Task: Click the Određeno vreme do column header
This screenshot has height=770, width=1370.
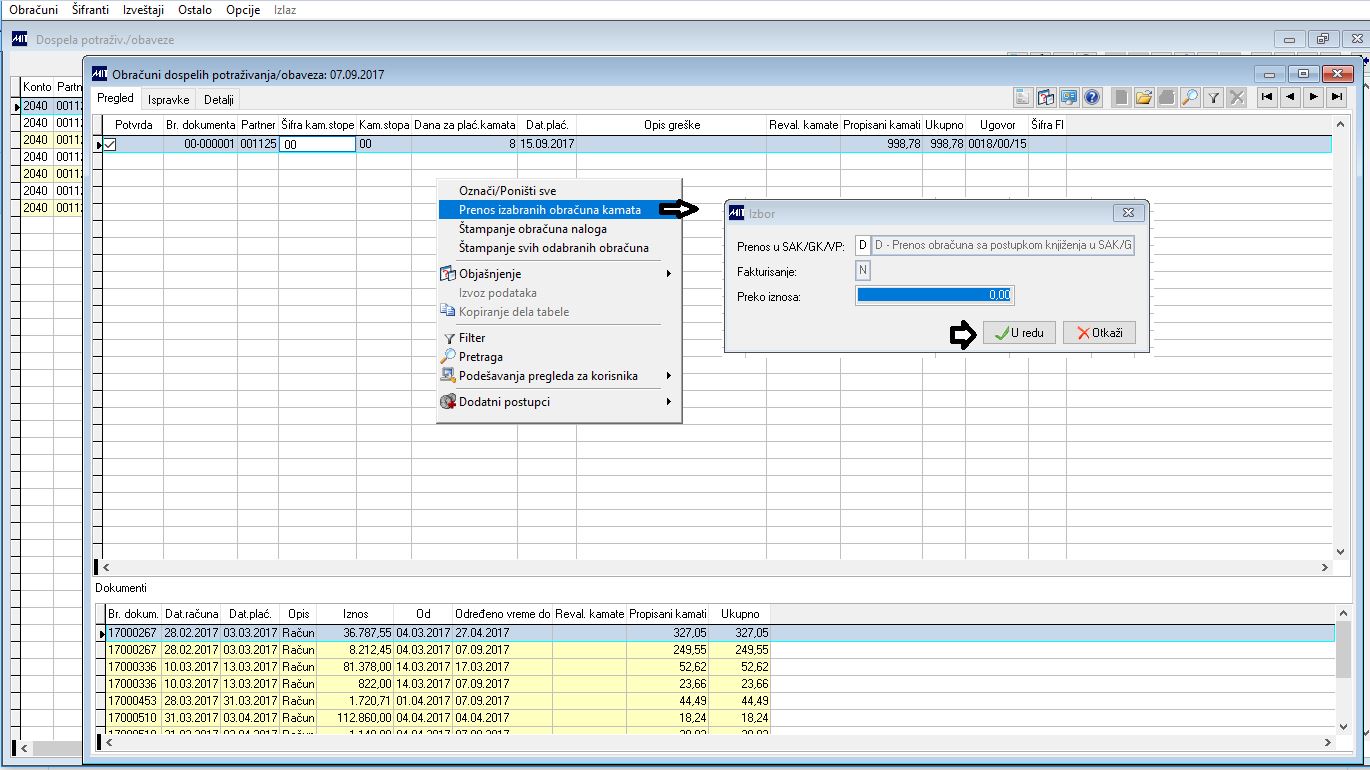Action: click(x=502, y=614)
